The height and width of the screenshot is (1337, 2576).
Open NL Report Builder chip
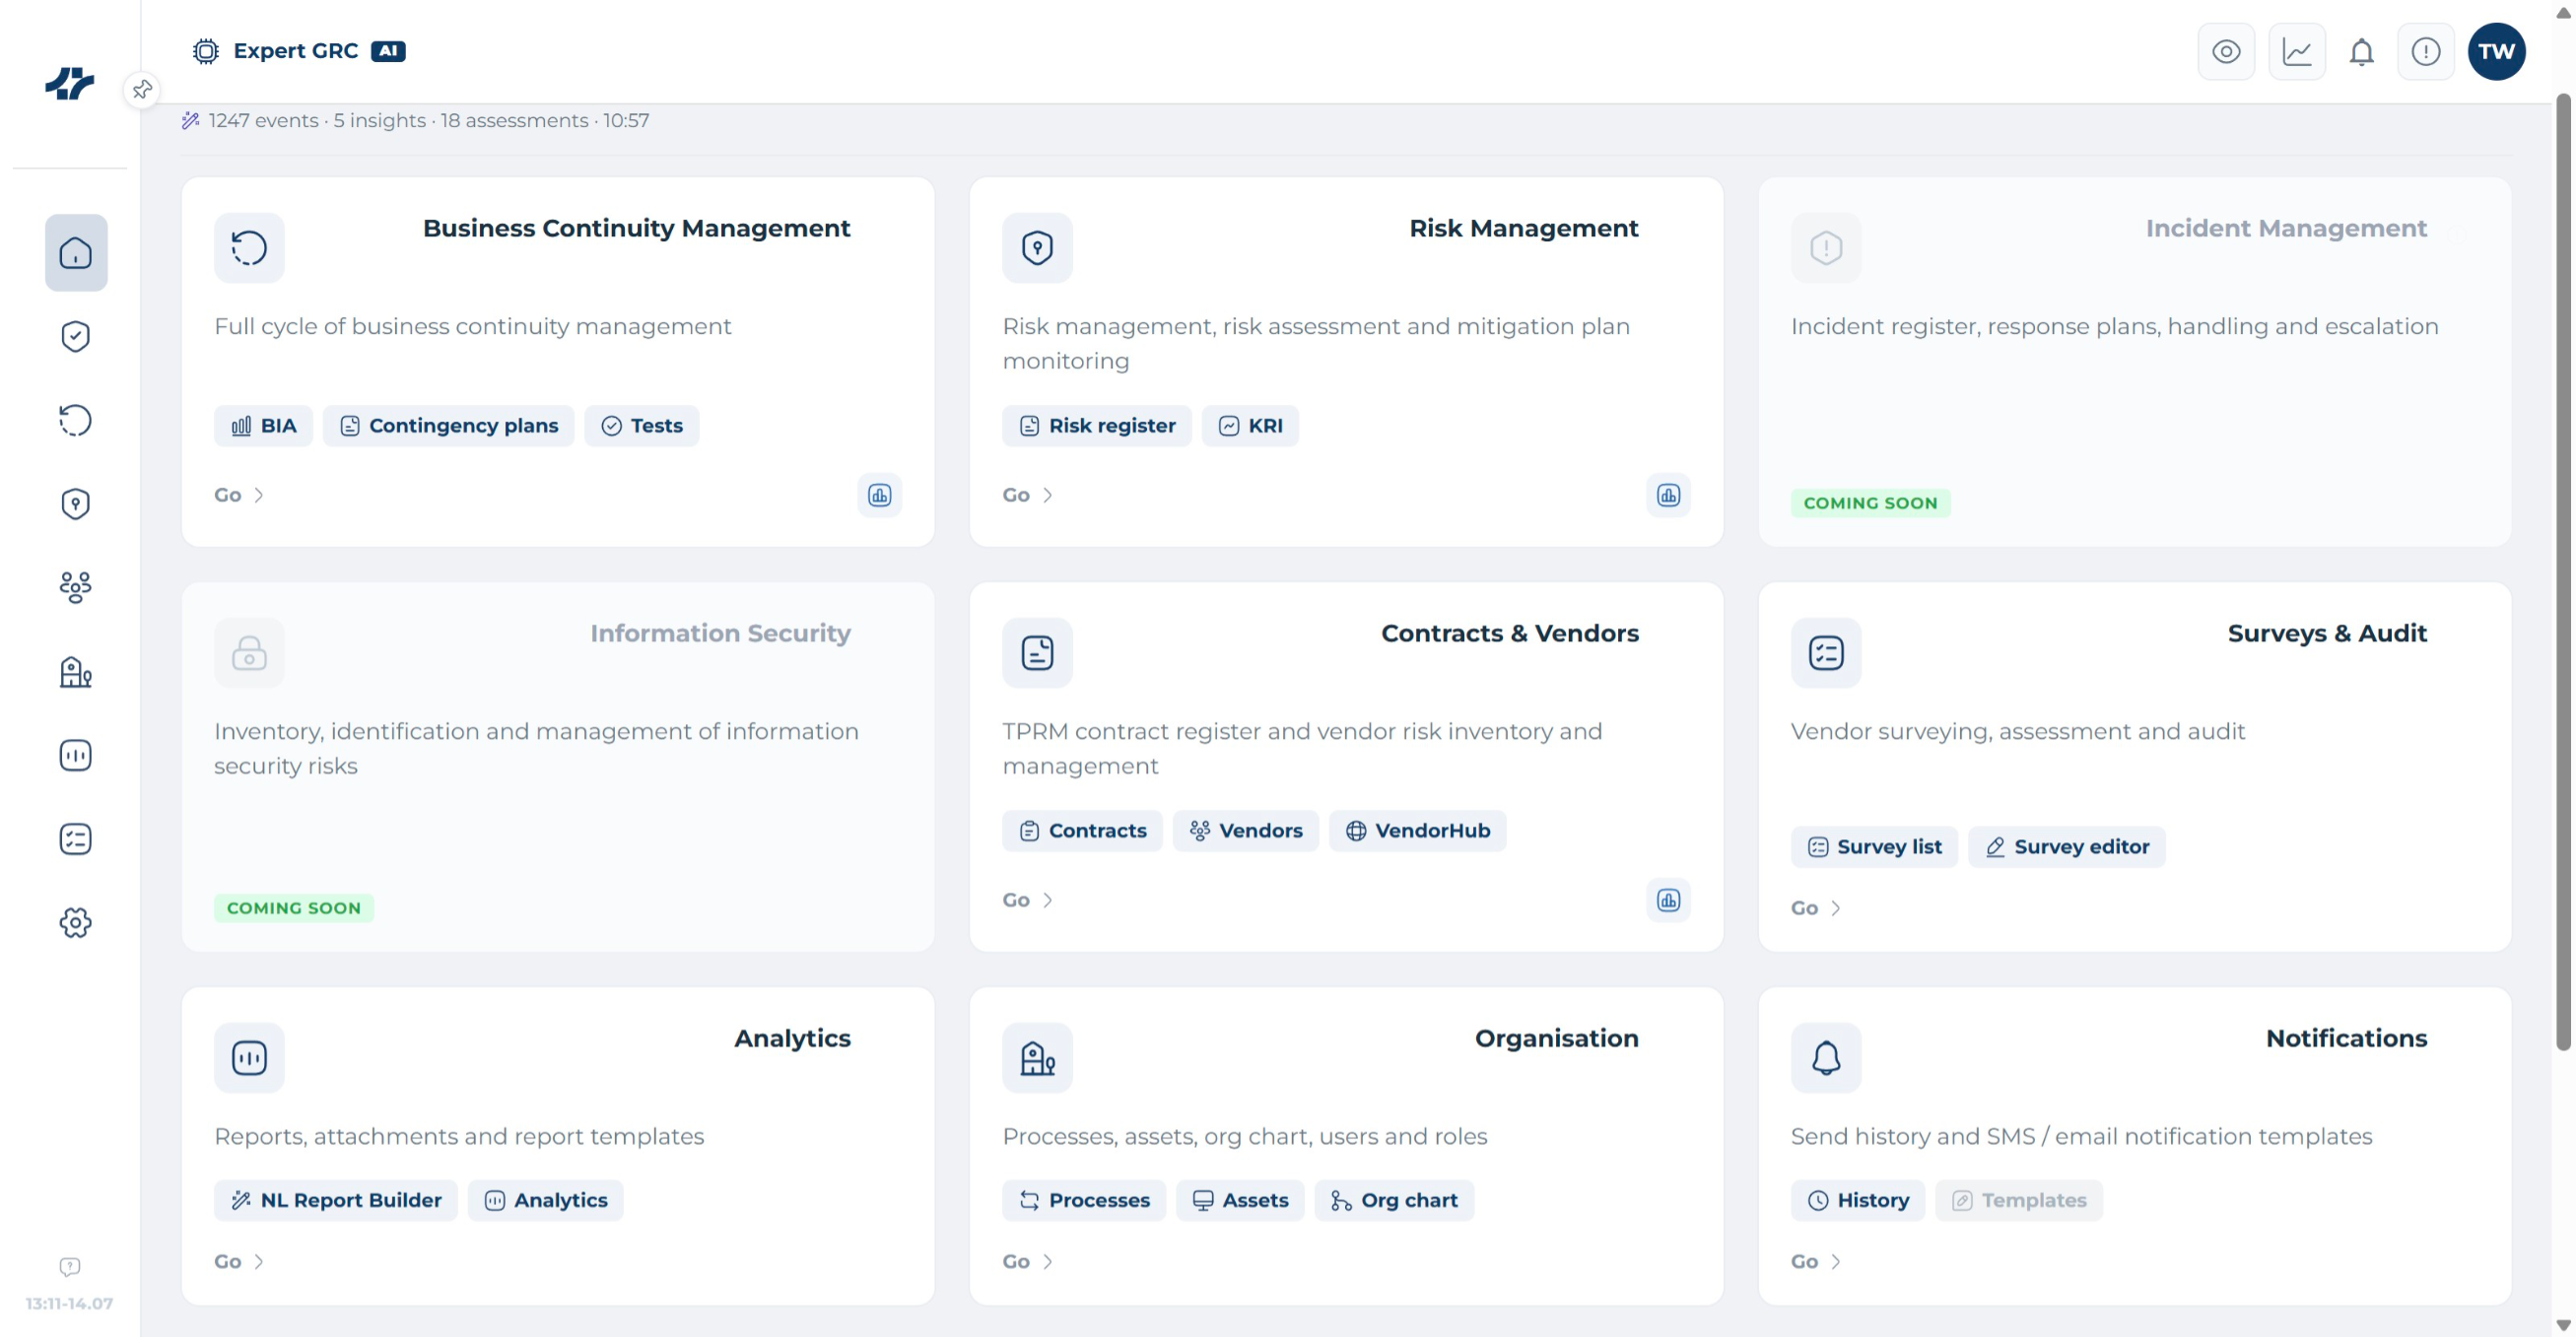coord(336,1201)
